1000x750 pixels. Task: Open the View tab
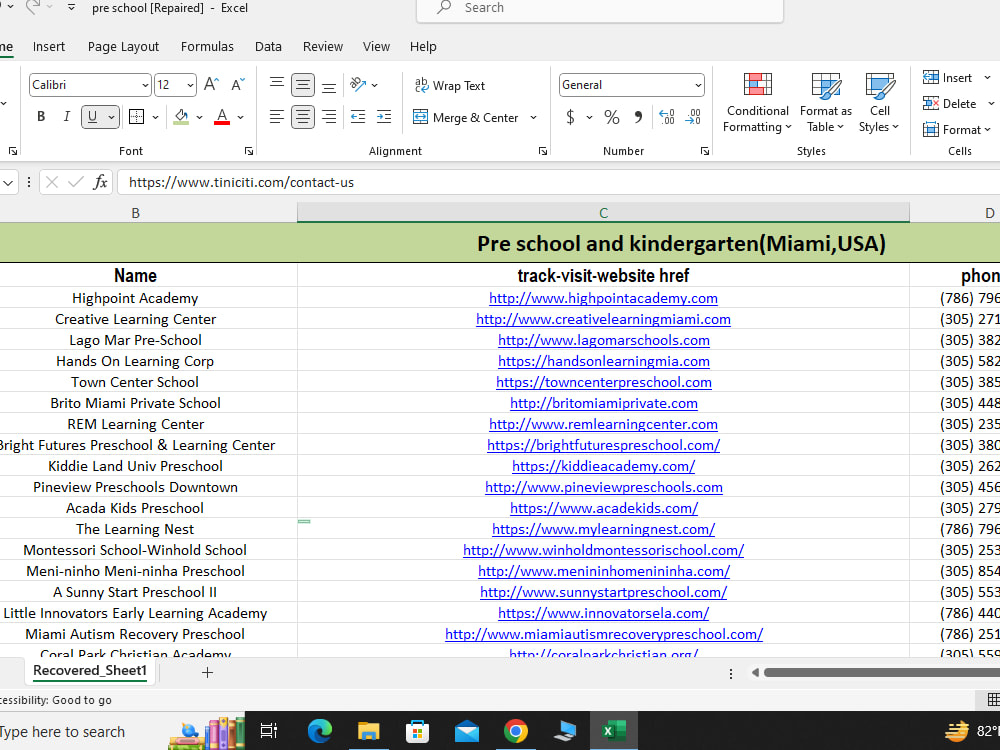tap(376, 47)
